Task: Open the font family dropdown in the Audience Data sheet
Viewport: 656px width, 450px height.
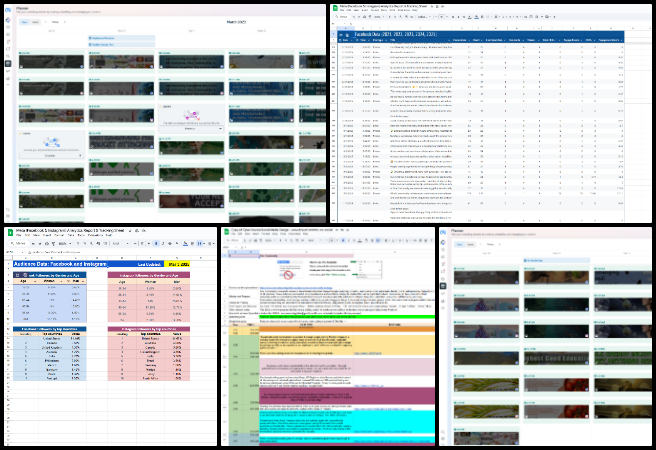Action: 117,243
